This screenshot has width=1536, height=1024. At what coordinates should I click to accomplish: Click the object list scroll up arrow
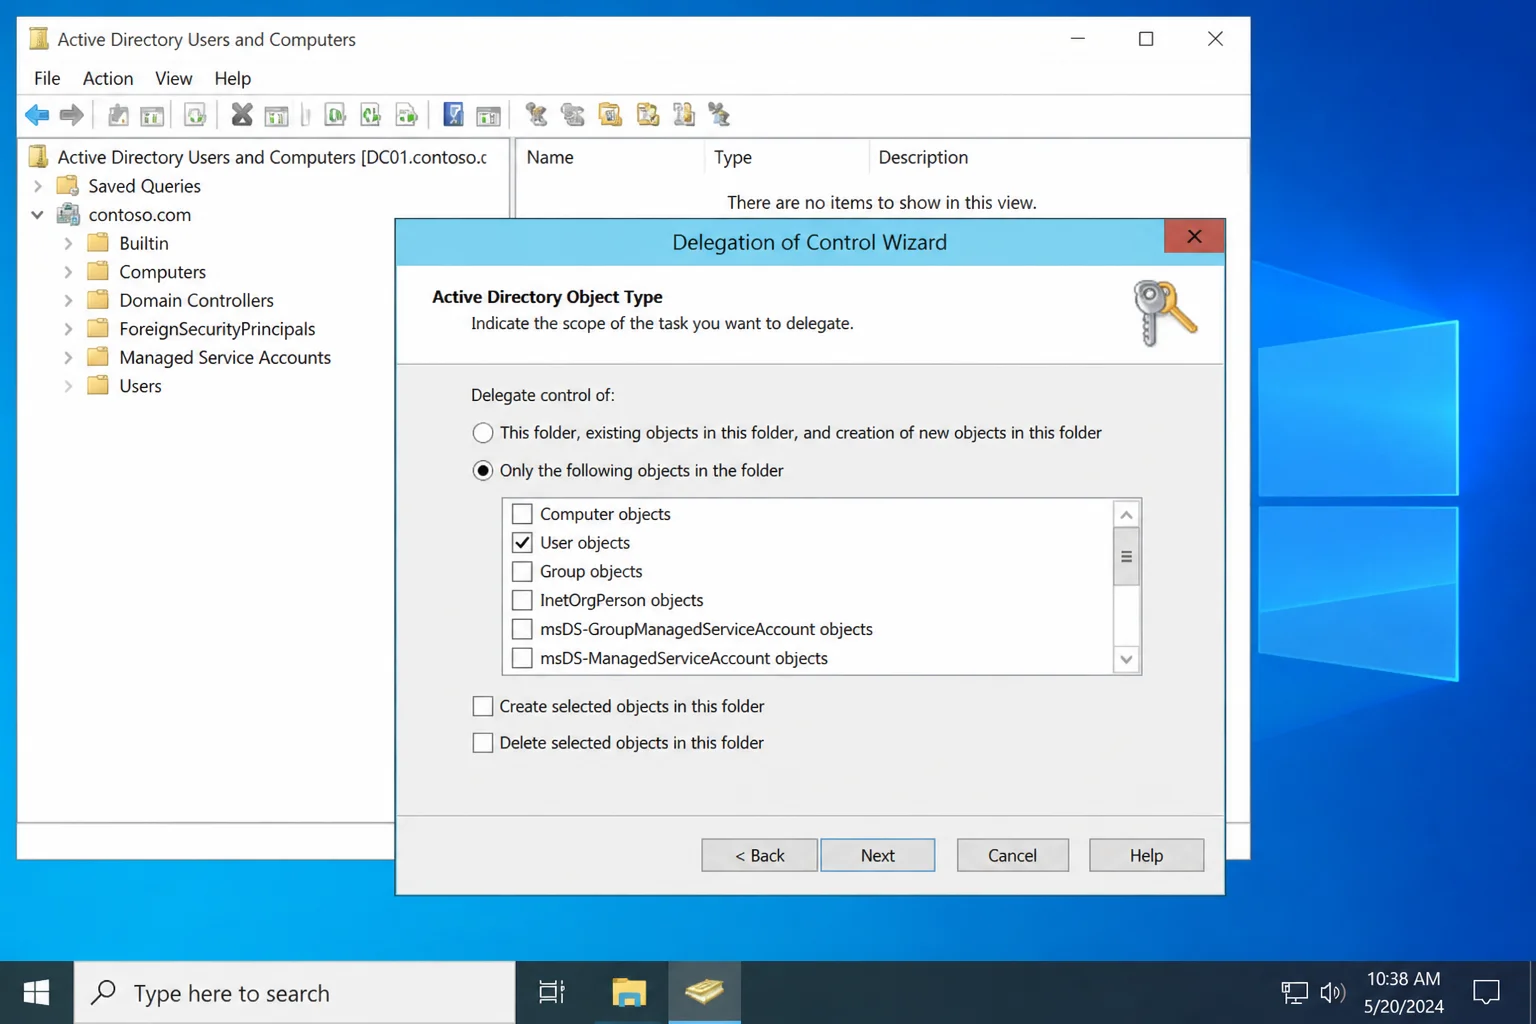pyautogui.click(x=1126, y=514)
